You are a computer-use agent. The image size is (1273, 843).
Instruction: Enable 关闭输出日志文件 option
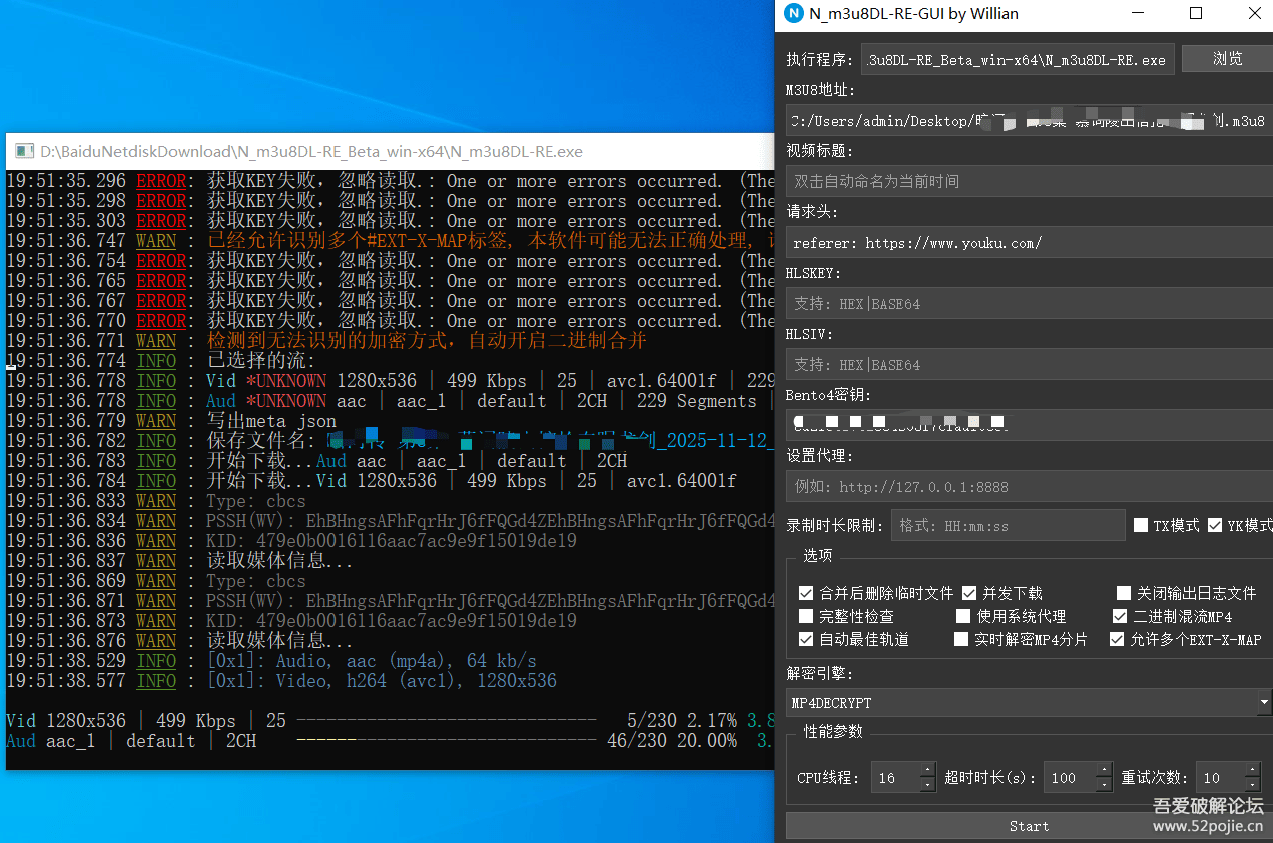[x=1123, y=592]
